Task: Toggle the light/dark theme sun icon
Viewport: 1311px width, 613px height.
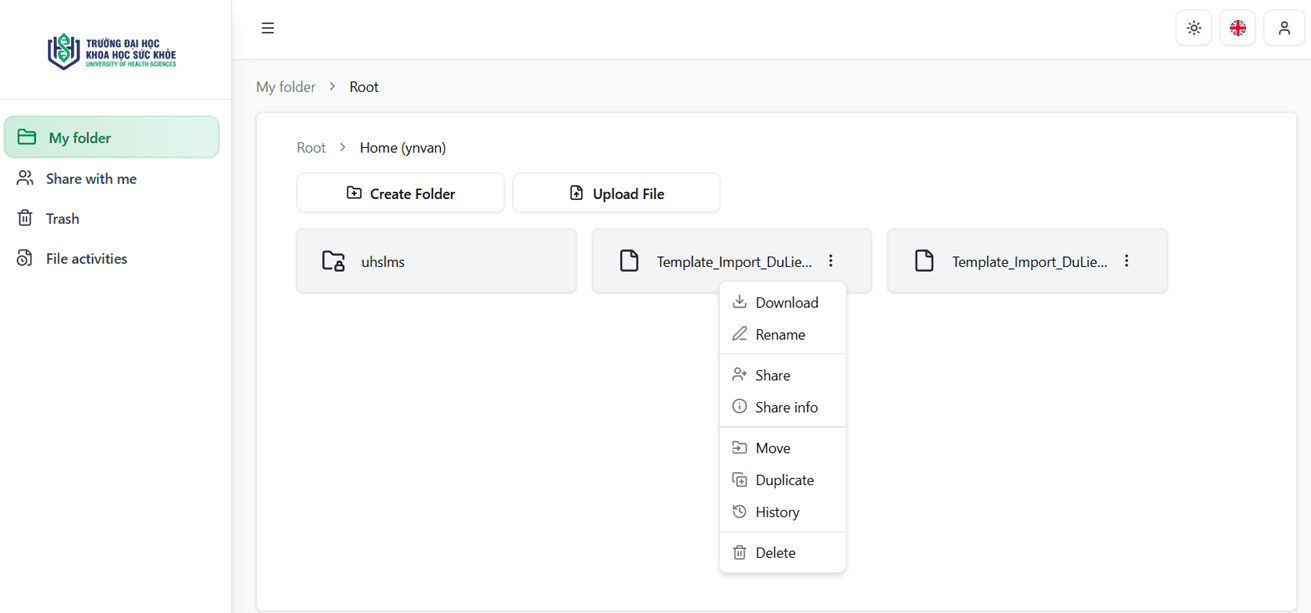Action: click(1194, 28)
